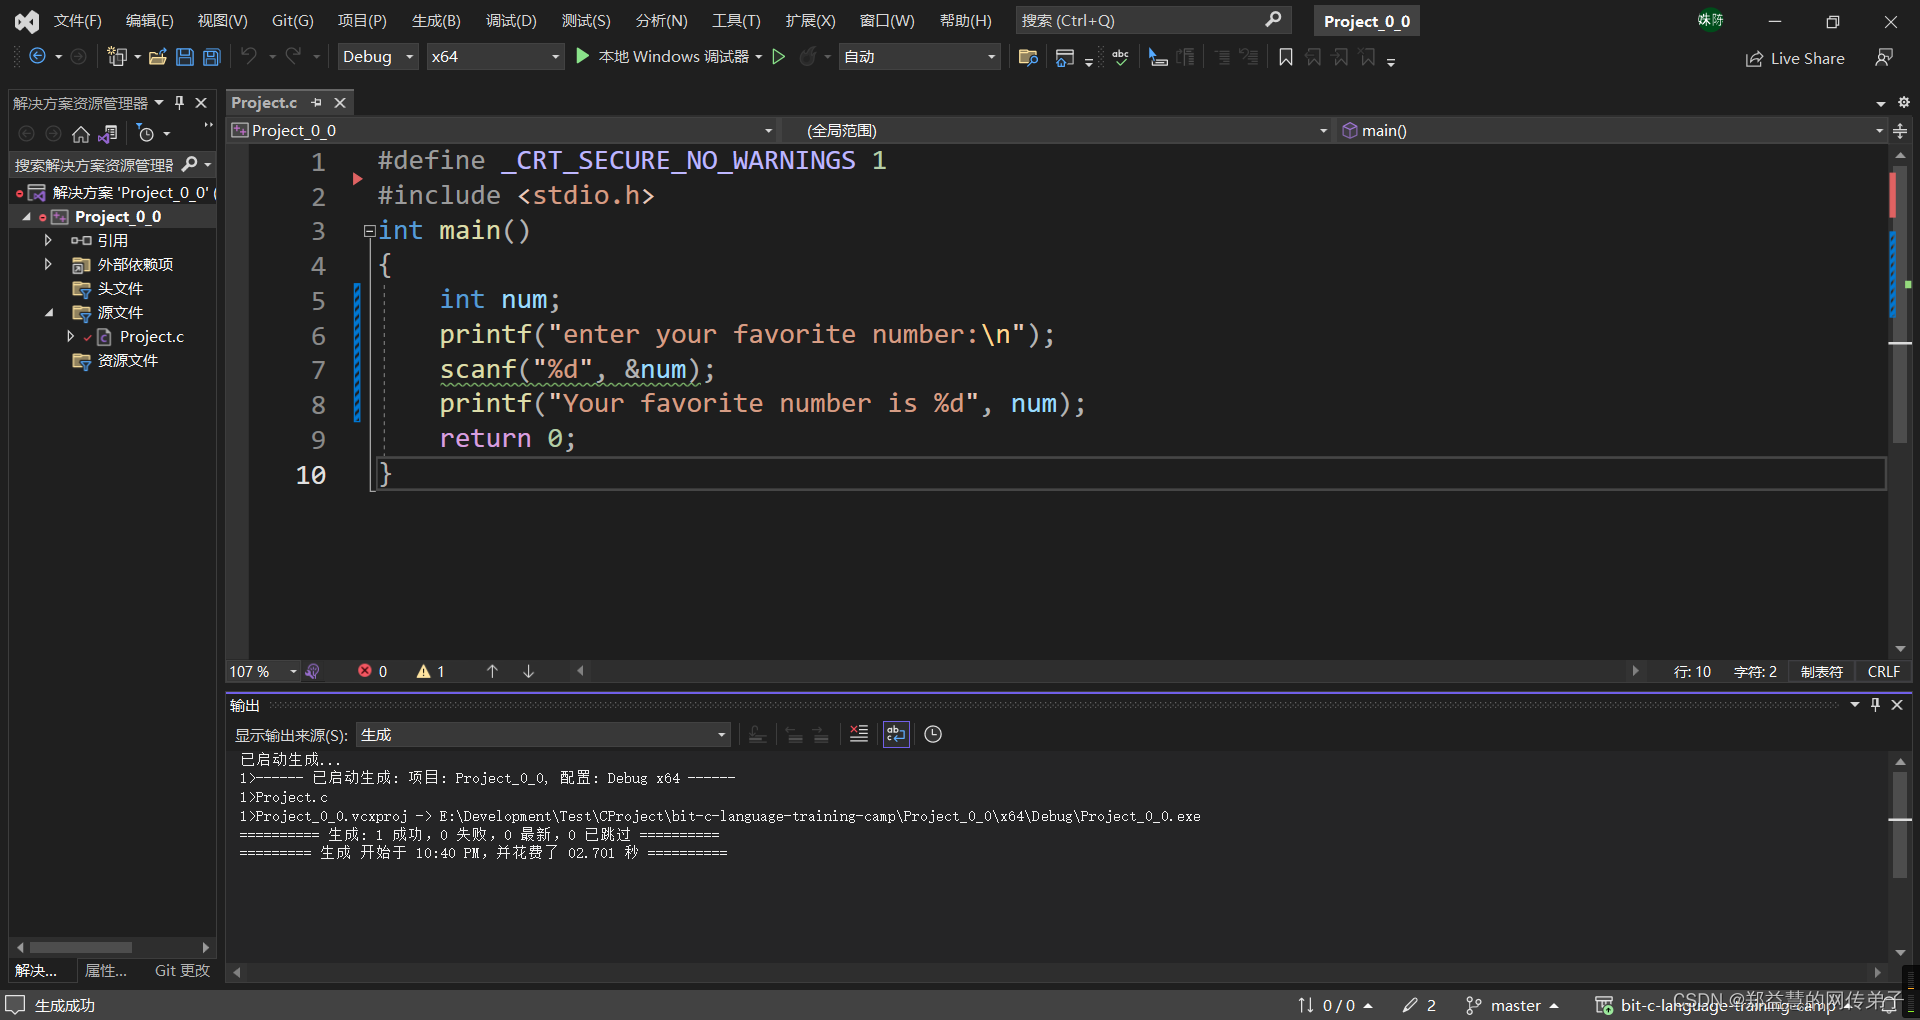
Task: Switch to the Git 更改 tab
Action: point(181,970)
